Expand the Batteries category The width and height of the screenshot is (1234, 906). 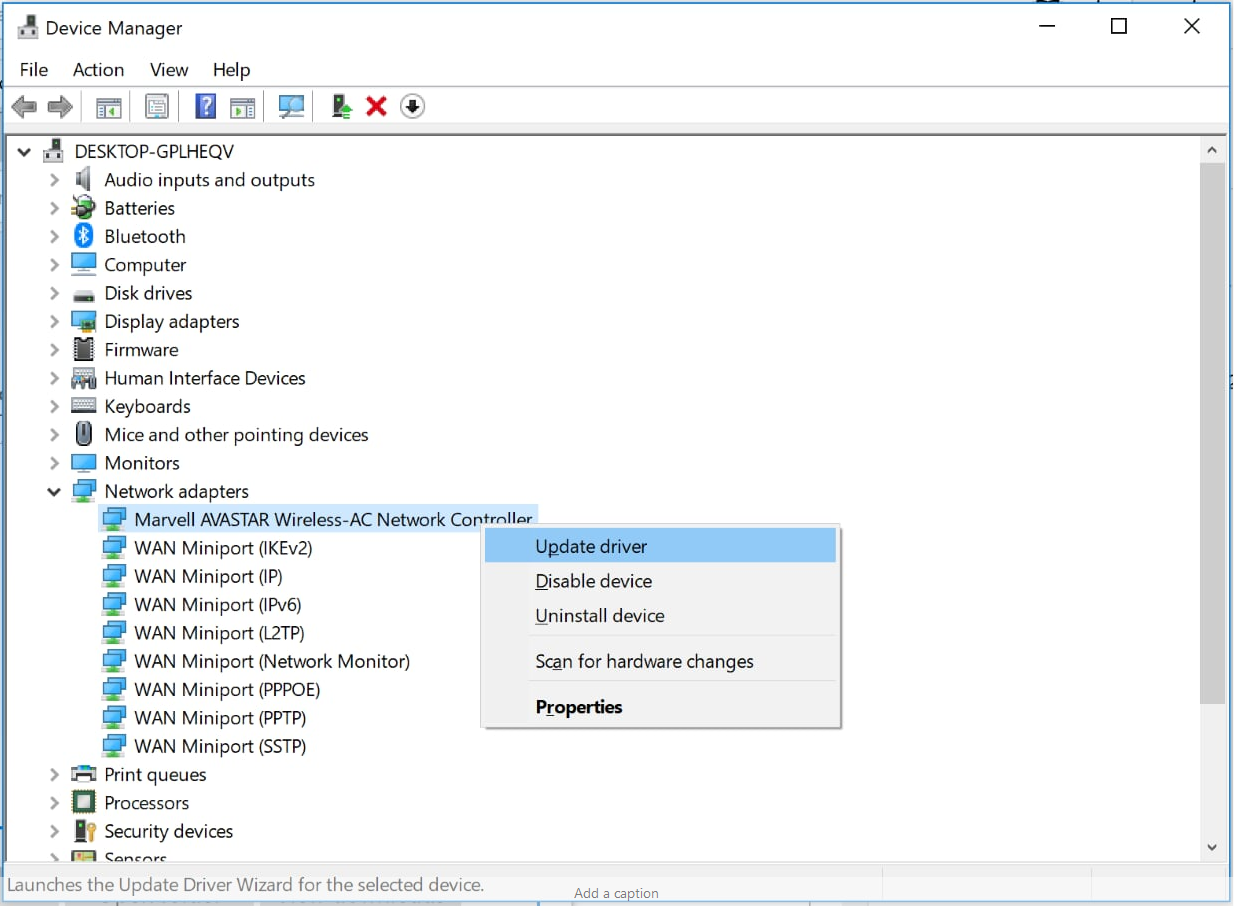pyautogui.click(x=55, y=208)
